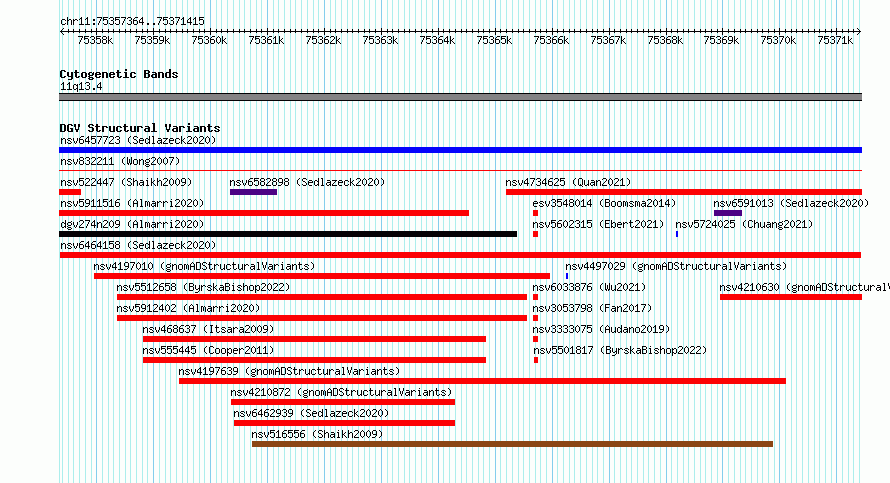Image resolution: width=890 pixels, height=483 pixels.
Task: Click the small red nsv5501817 marker
Action: point(536,360)
